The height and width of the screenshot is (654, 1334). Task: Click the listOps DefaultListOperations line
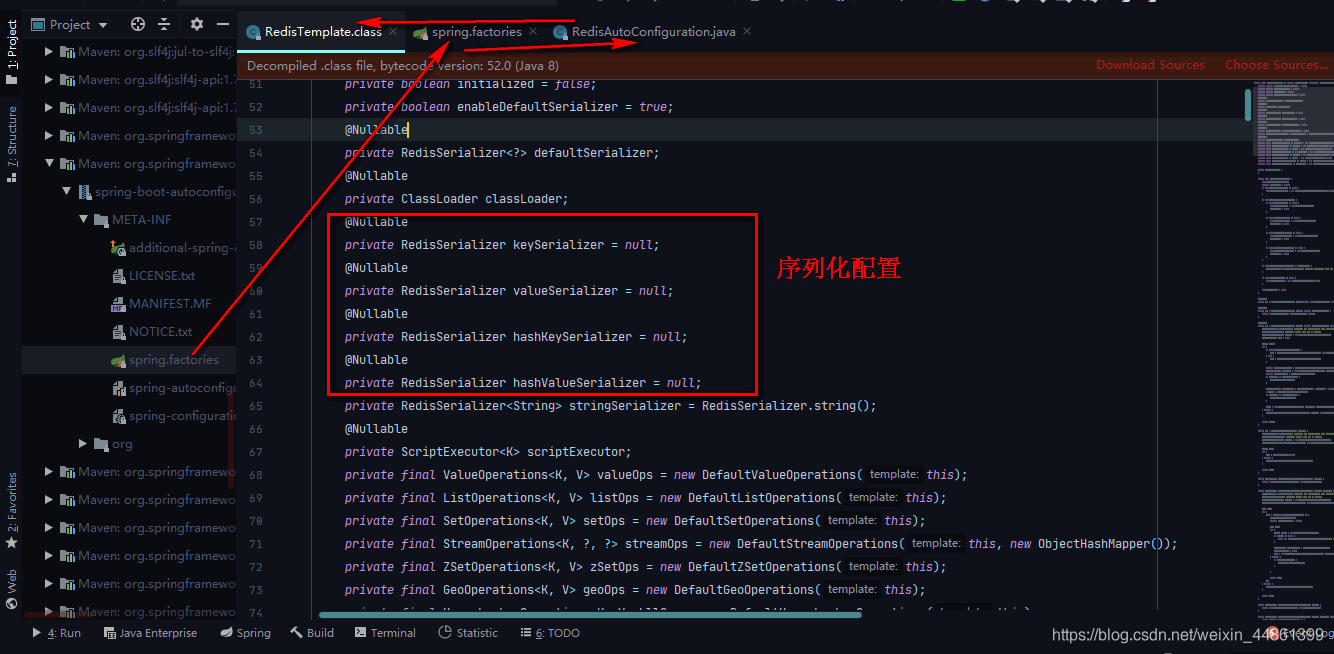tap(645, 498)
